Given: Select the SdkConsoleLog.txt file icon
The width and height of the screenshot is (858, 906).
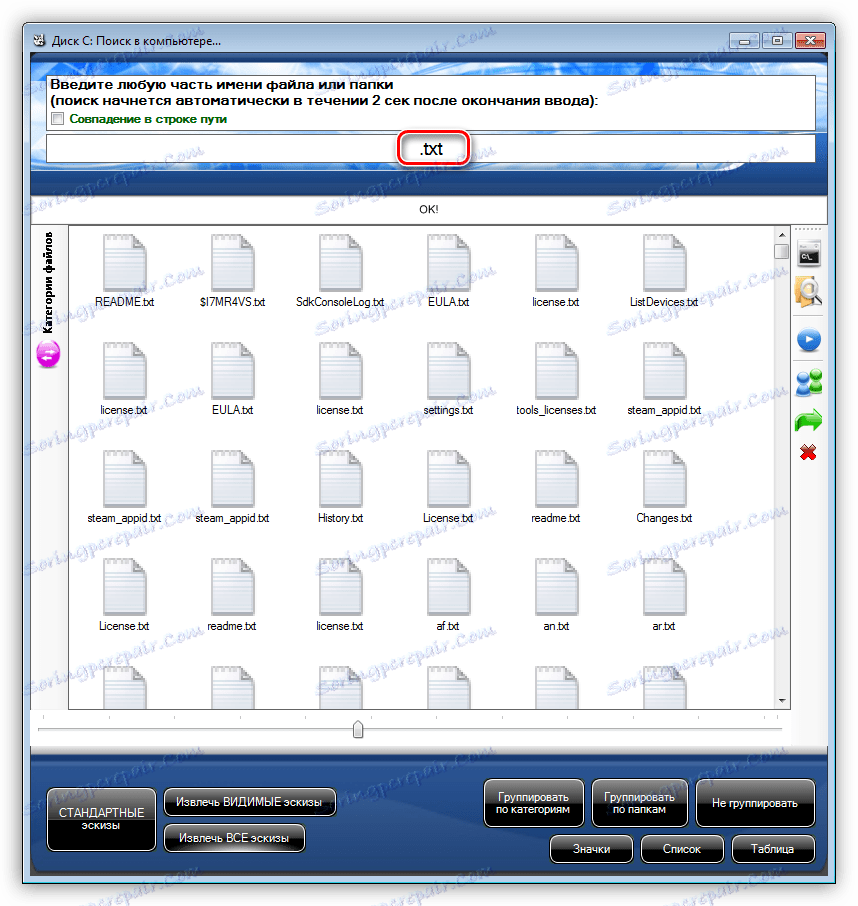Looking at the screenshot, I should (x=340, y=263).
